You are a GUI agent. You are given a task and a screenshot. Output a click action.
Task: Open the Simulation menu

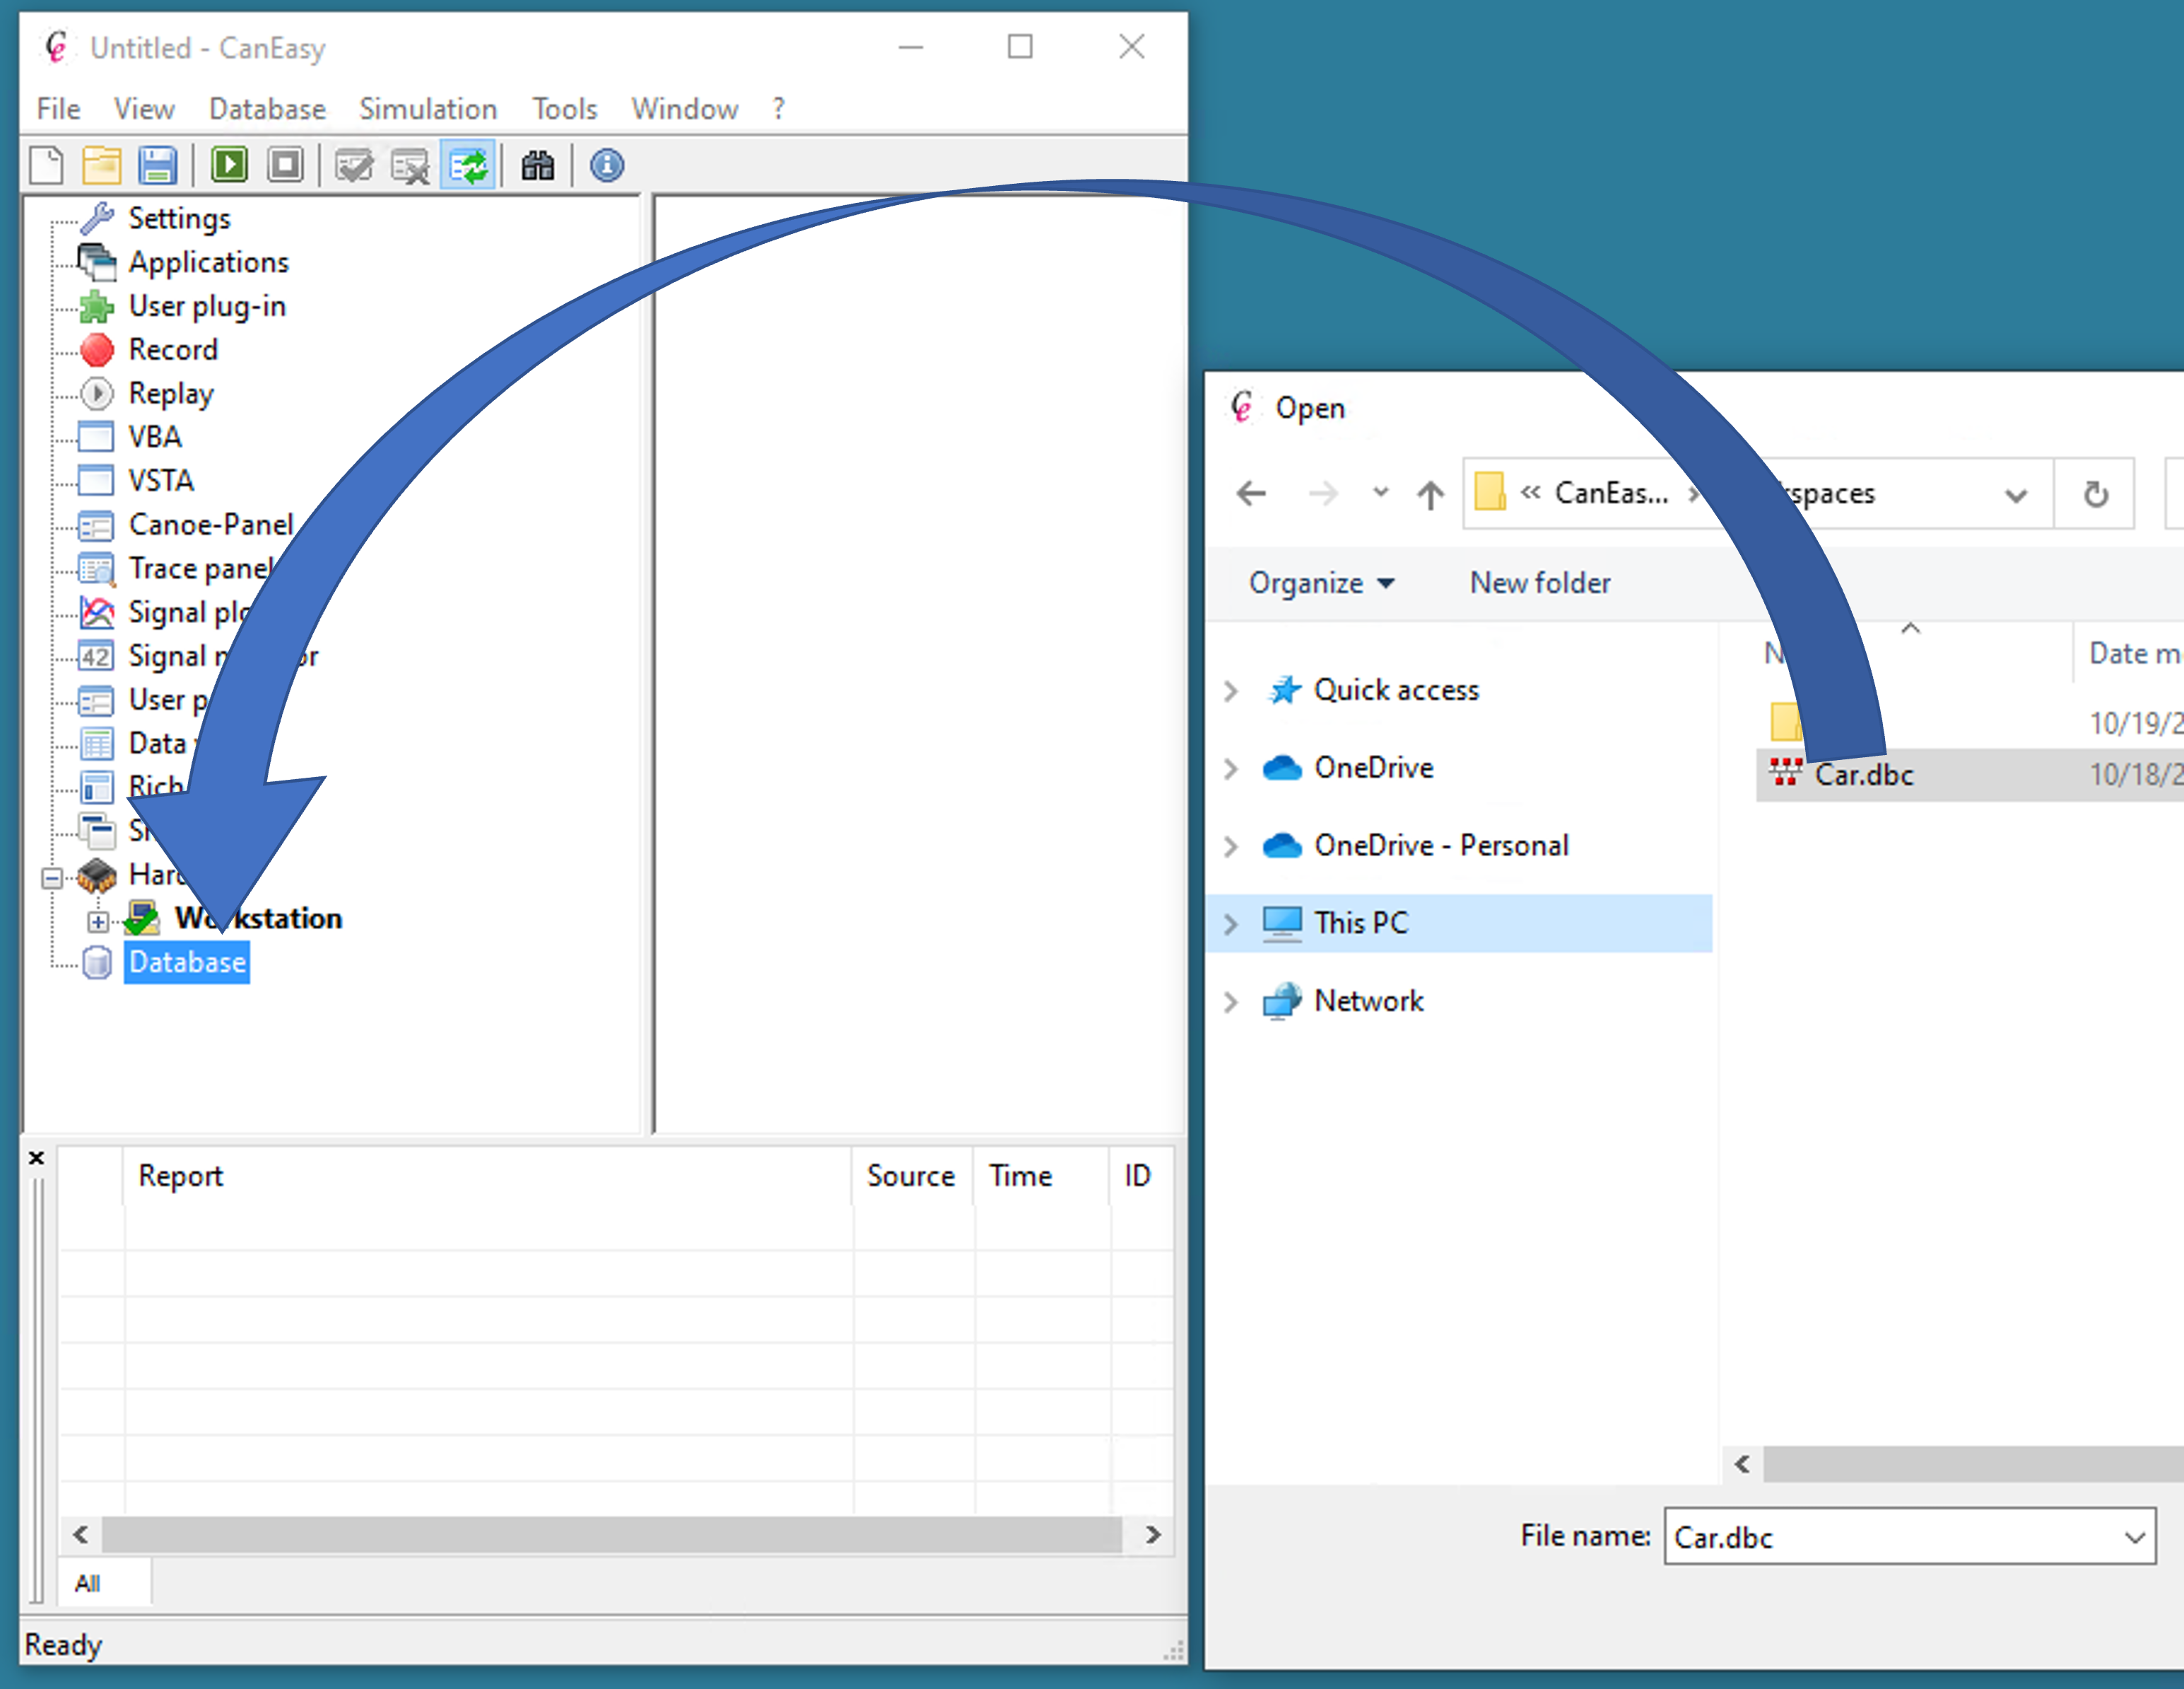point(428,109)
